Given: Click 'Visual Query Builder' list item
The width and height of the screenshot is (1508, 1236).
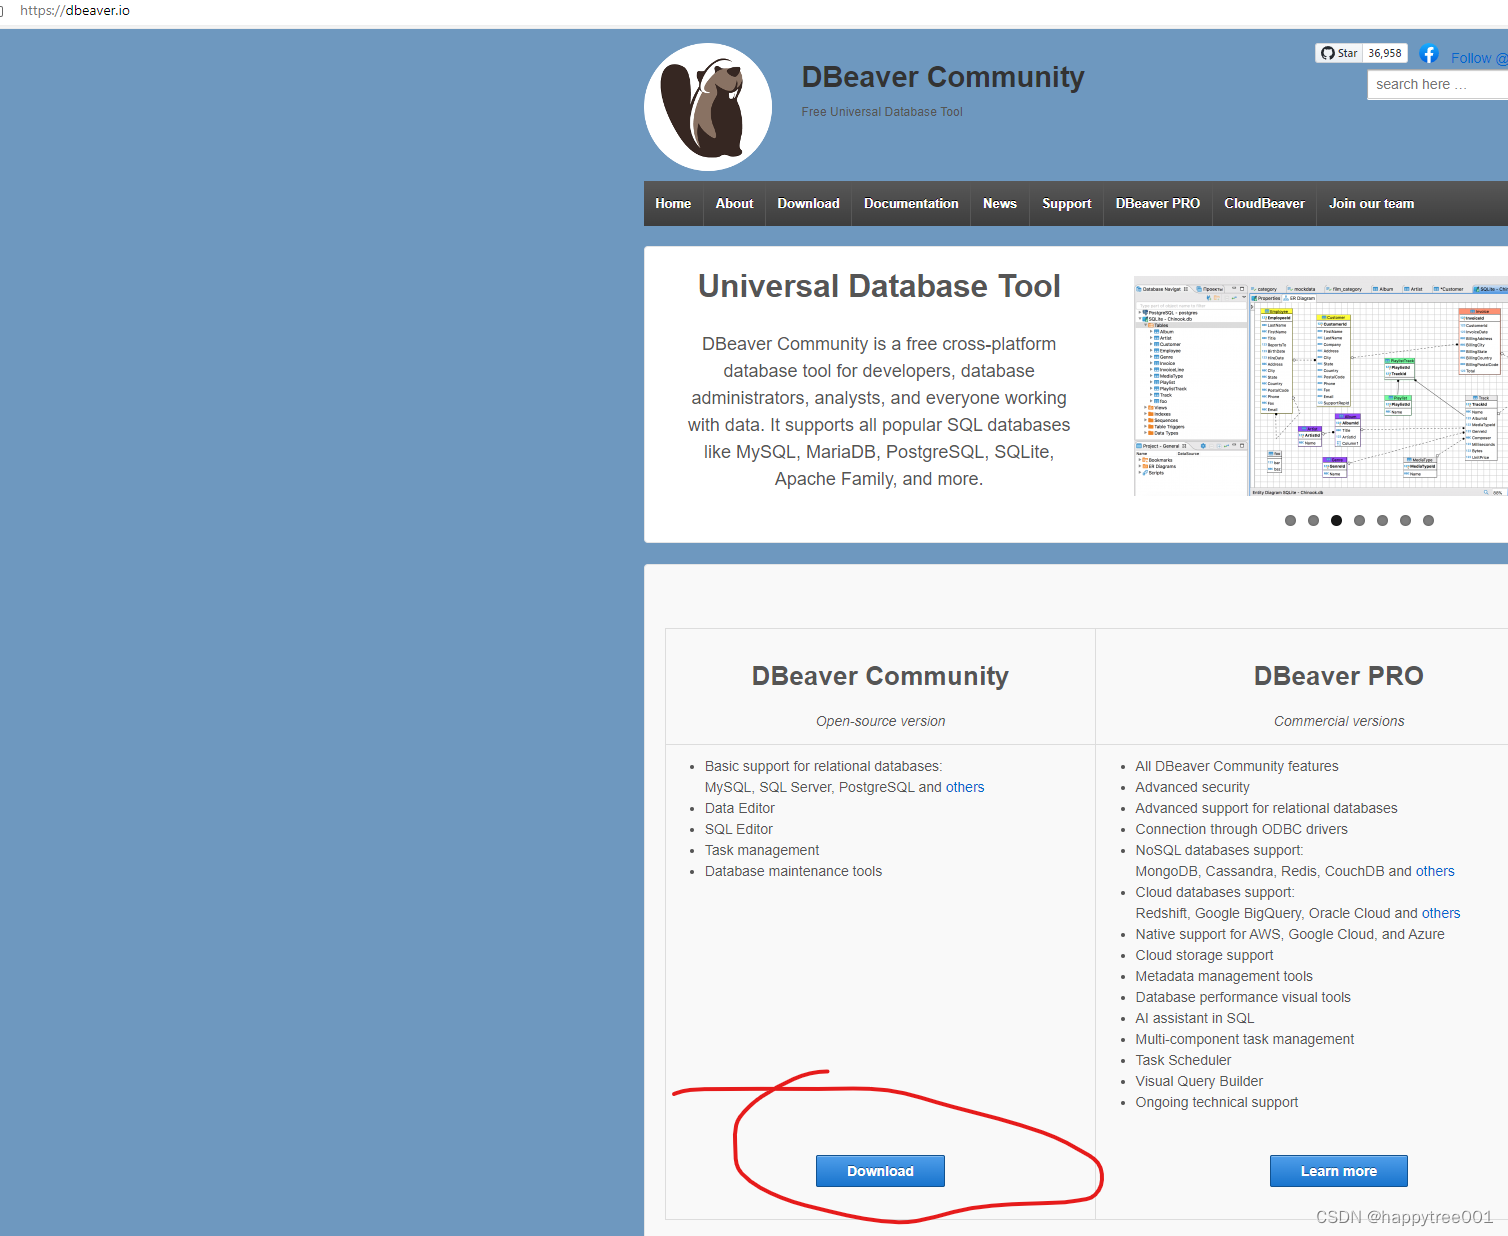Looking at the screenshot, I should coord(1199,1081).
